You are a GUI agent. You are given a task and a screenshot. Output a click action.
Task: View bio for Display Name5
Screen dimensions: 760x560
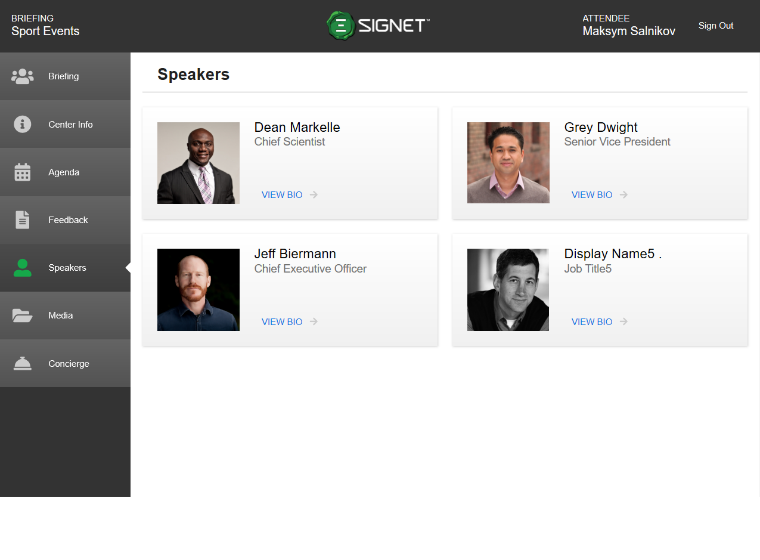coord(592,322)
